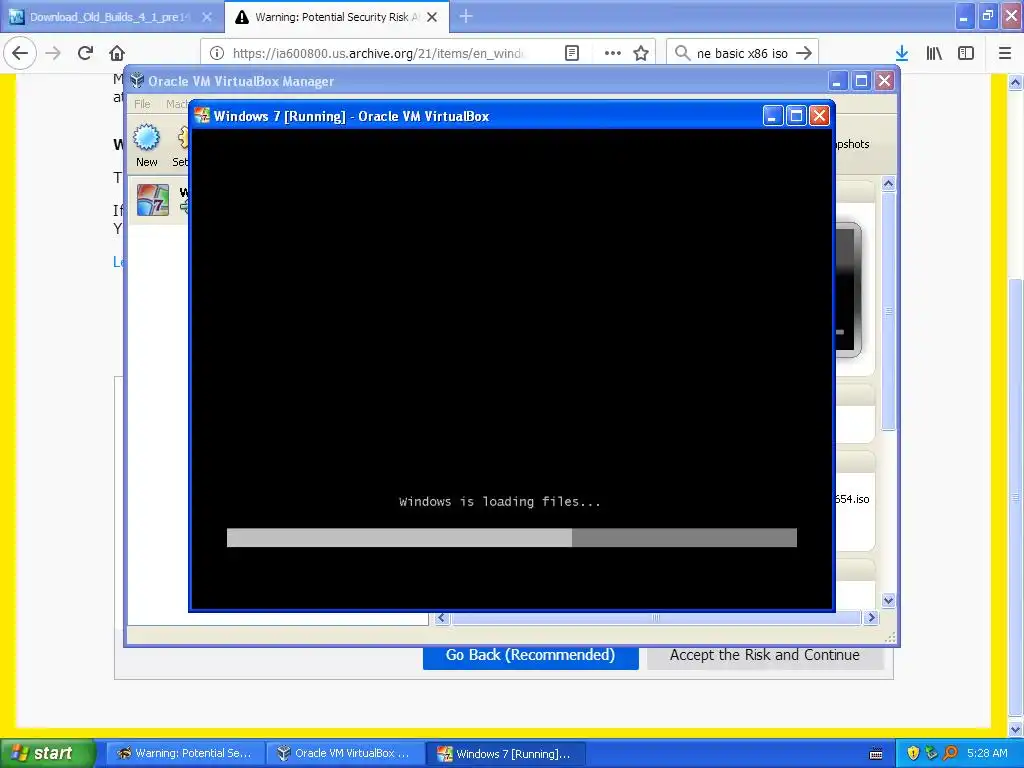Reload the page with the refresh icon
The height and width of the screenshot is (768, 1024).
(x=86, y=53)
